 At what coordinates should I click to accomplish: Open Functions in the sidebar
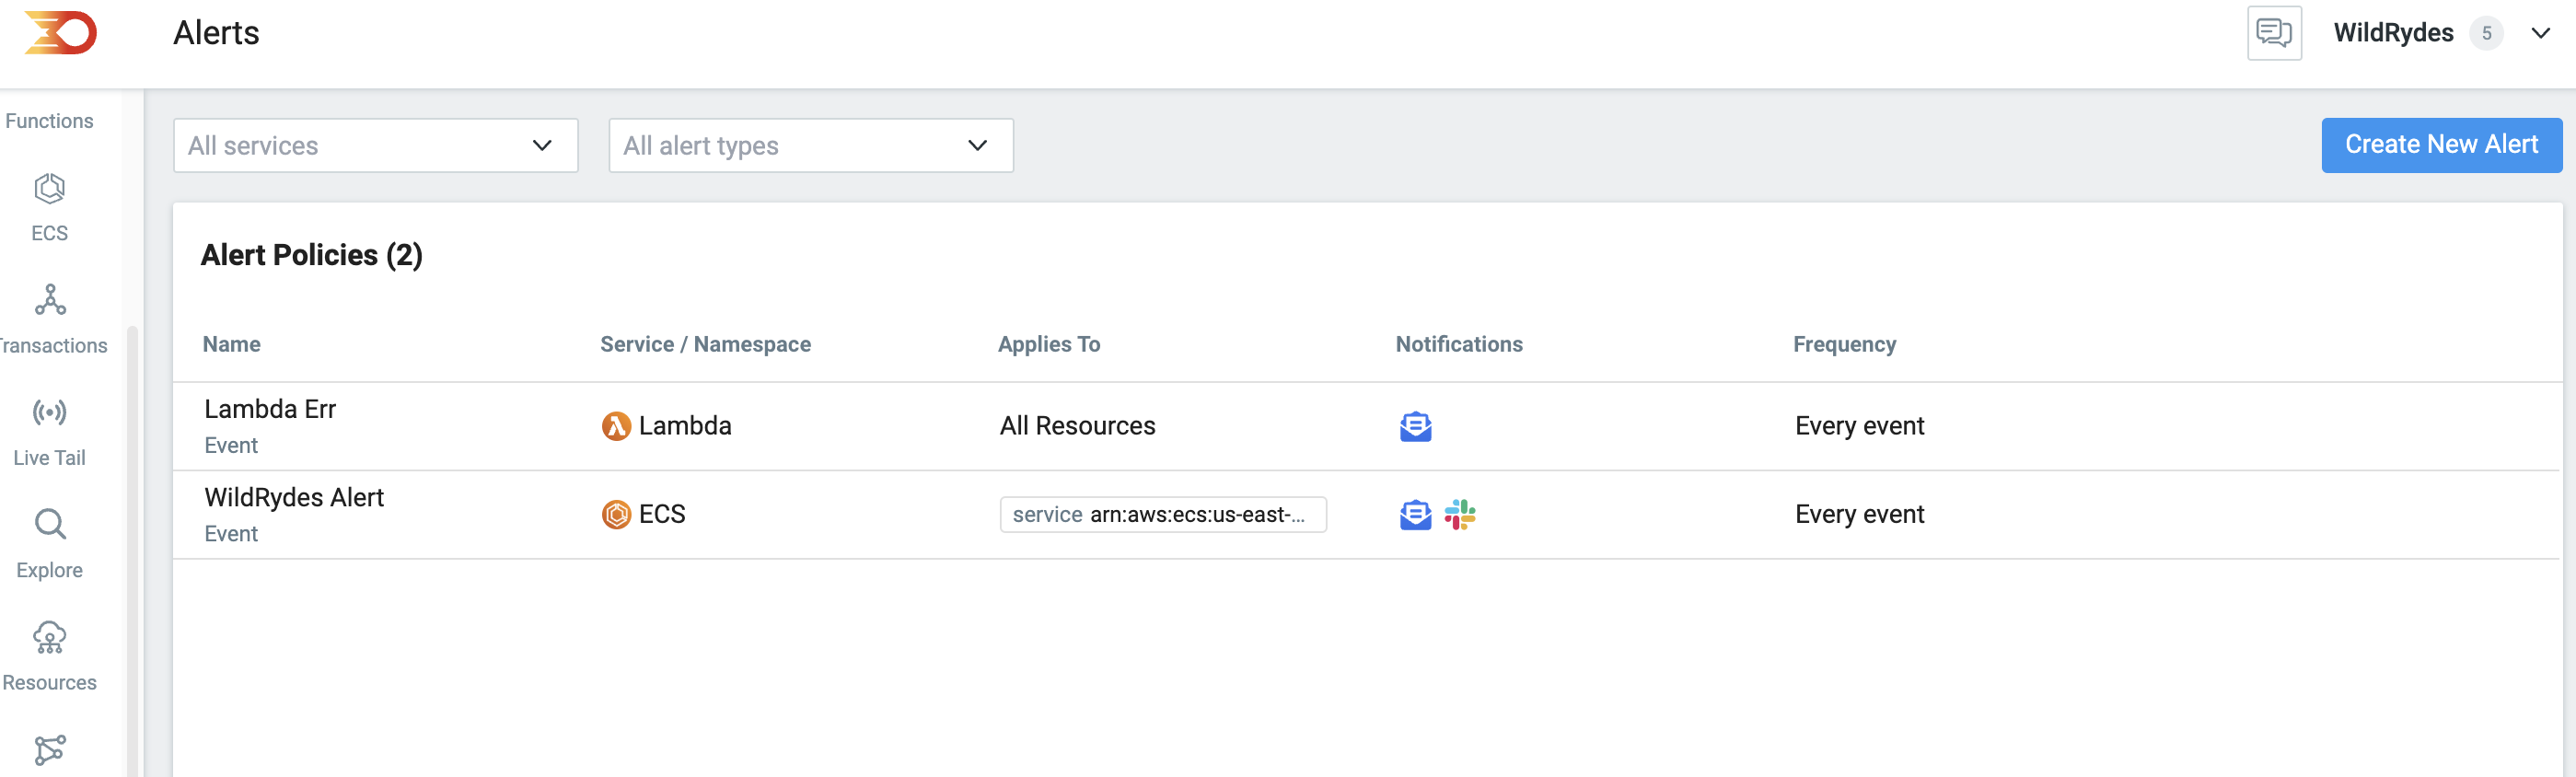49,121
